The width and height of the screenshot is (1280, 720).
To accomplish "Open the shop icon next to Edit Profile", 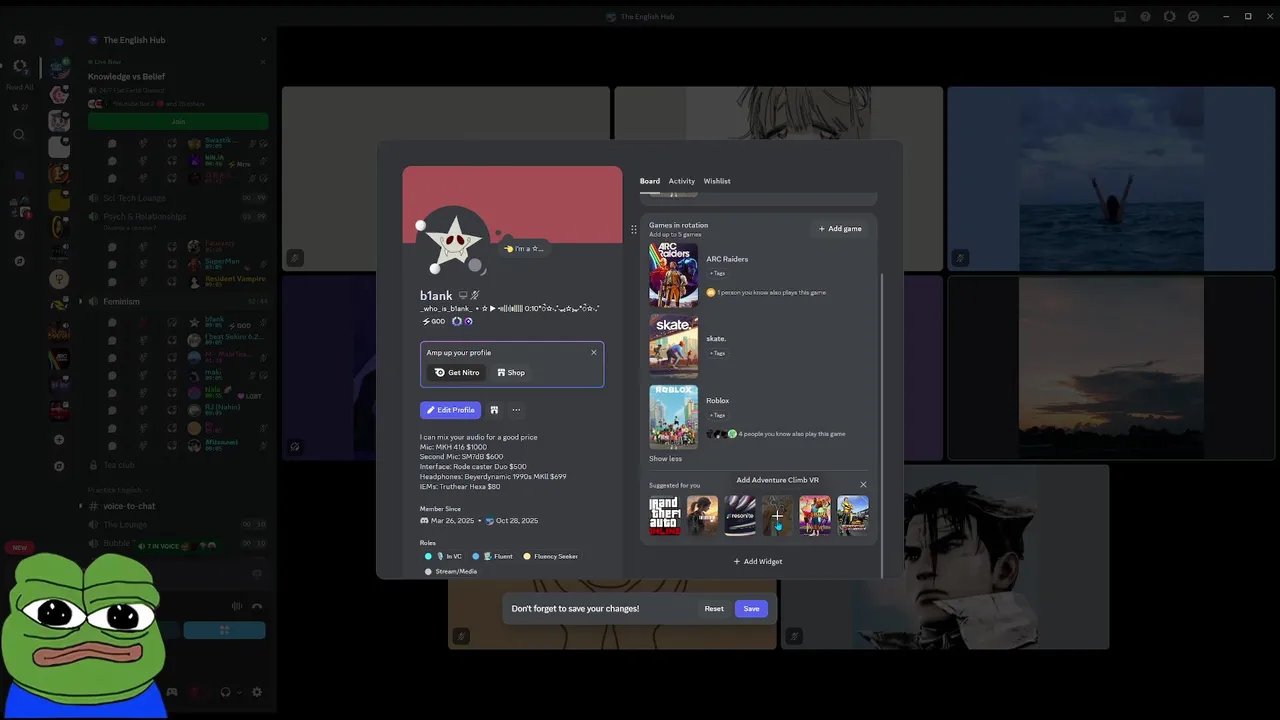I will [494, 410].
